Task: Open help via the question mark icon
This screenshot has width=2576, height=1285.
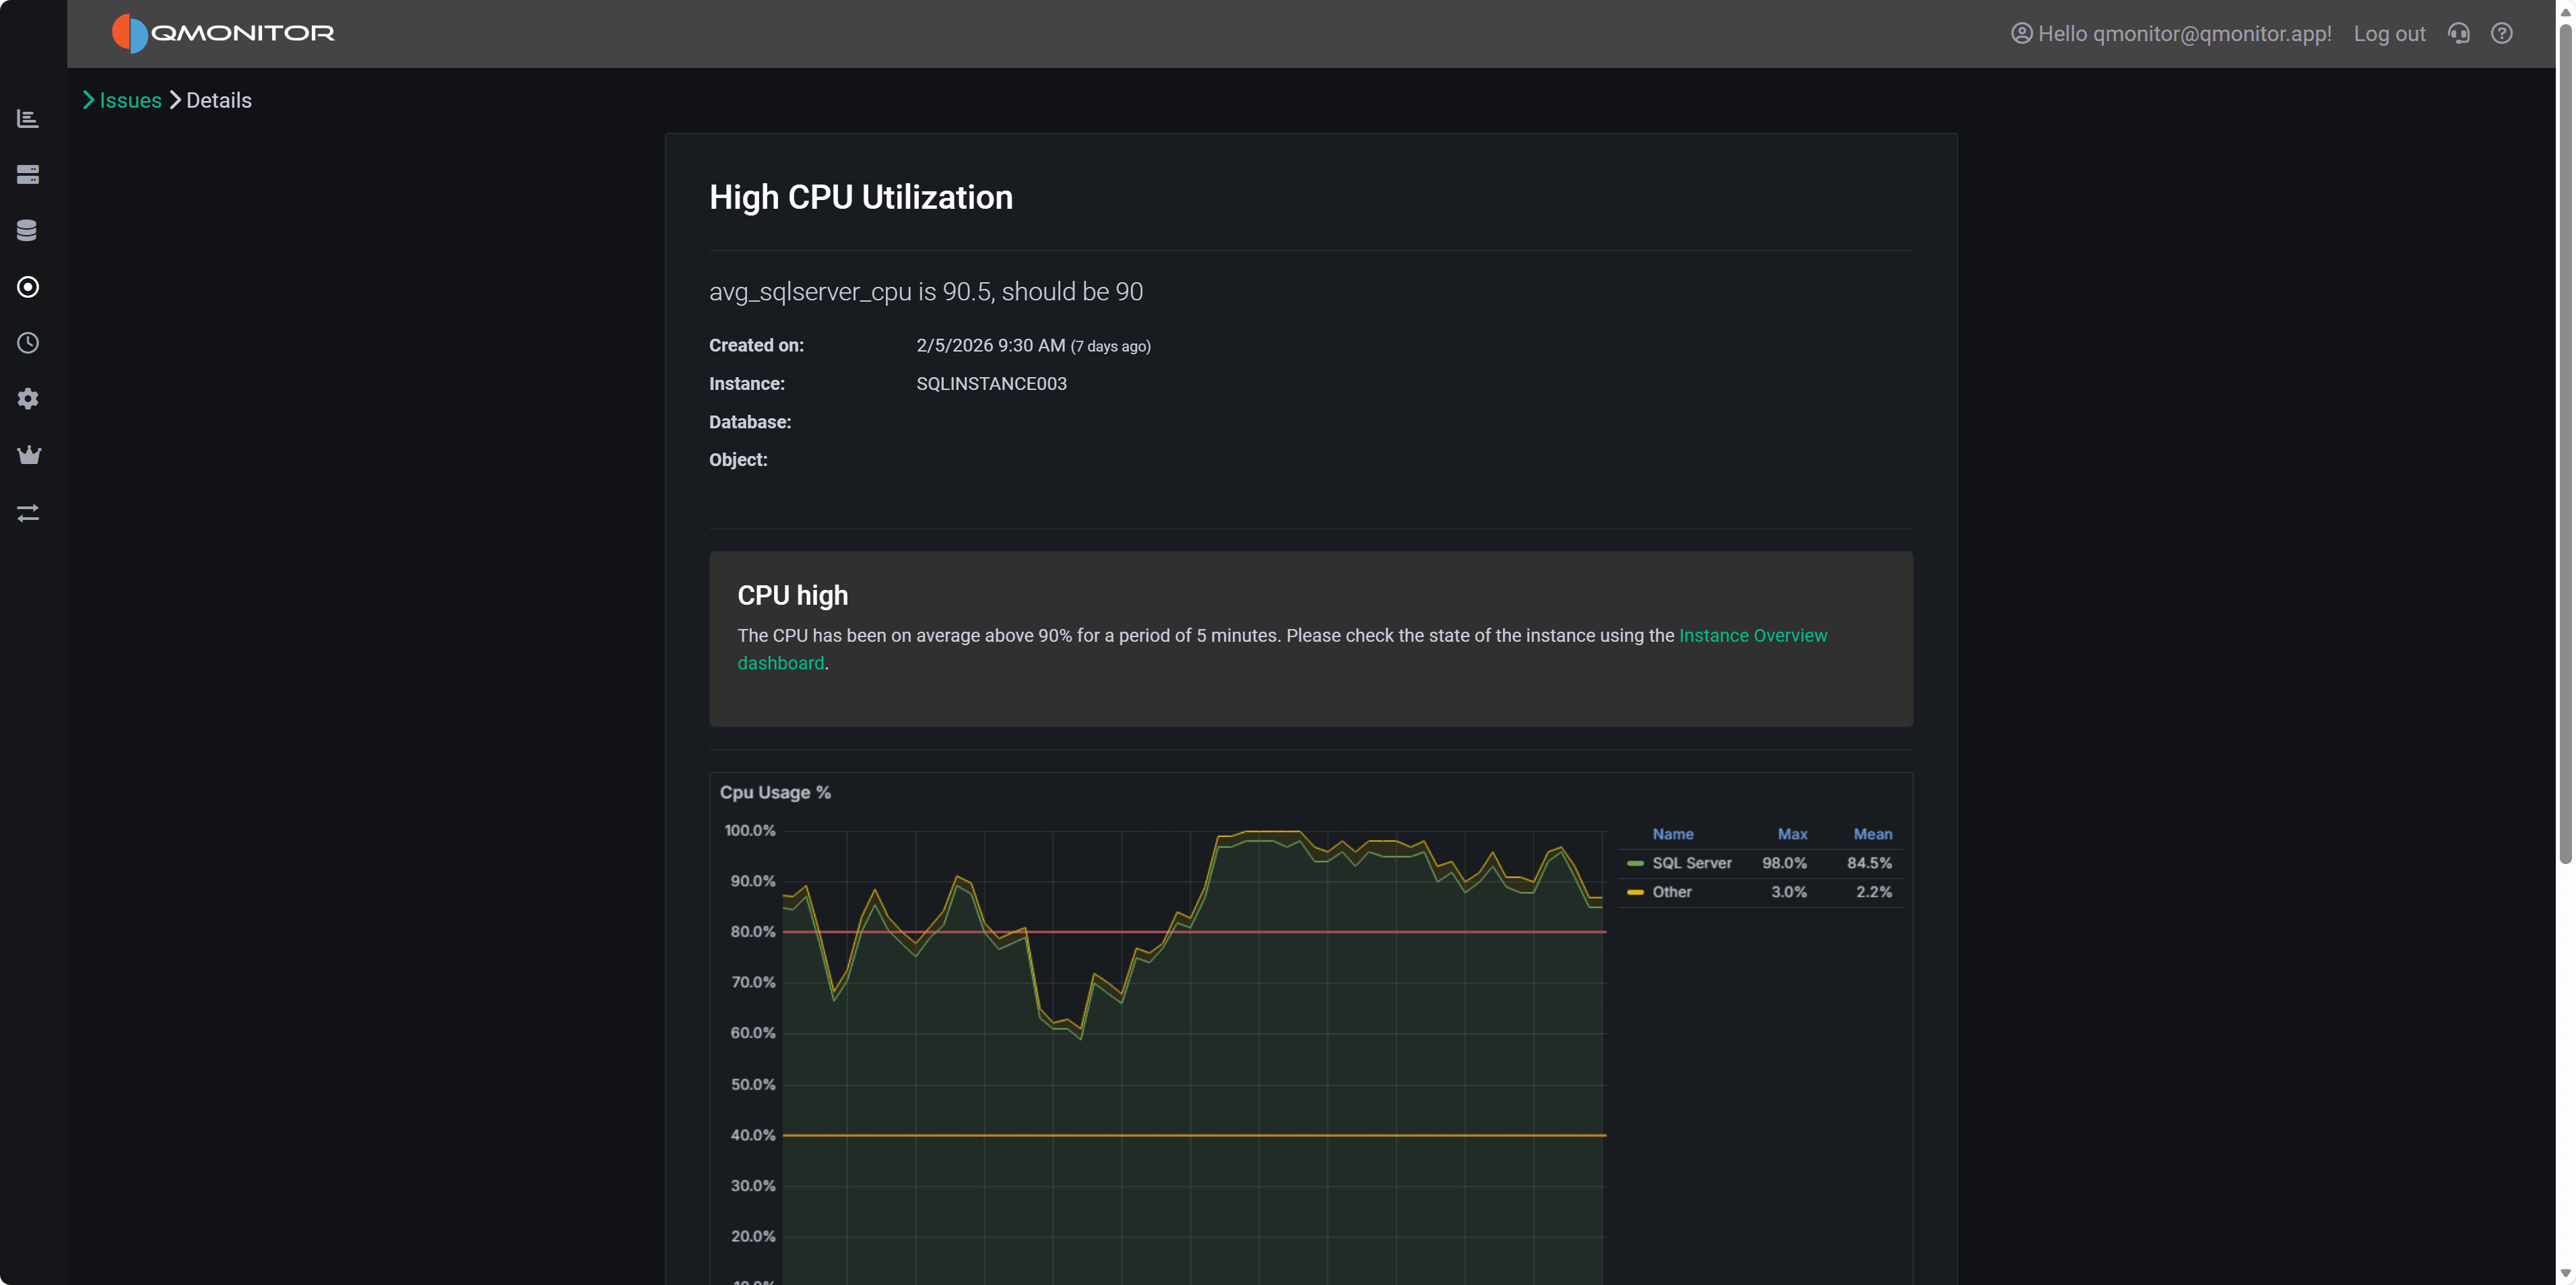Action: click(x=2503, y=33)
